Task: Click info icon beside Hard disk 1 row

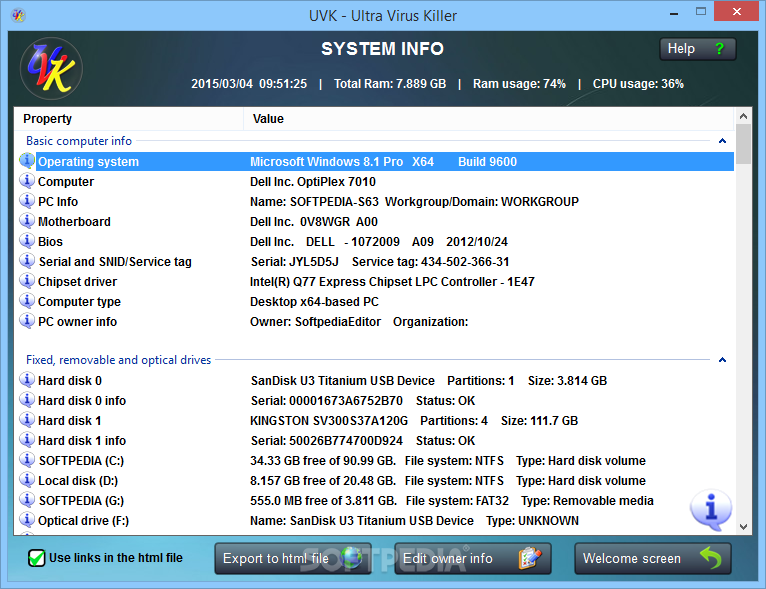Action: coord(27,420)
